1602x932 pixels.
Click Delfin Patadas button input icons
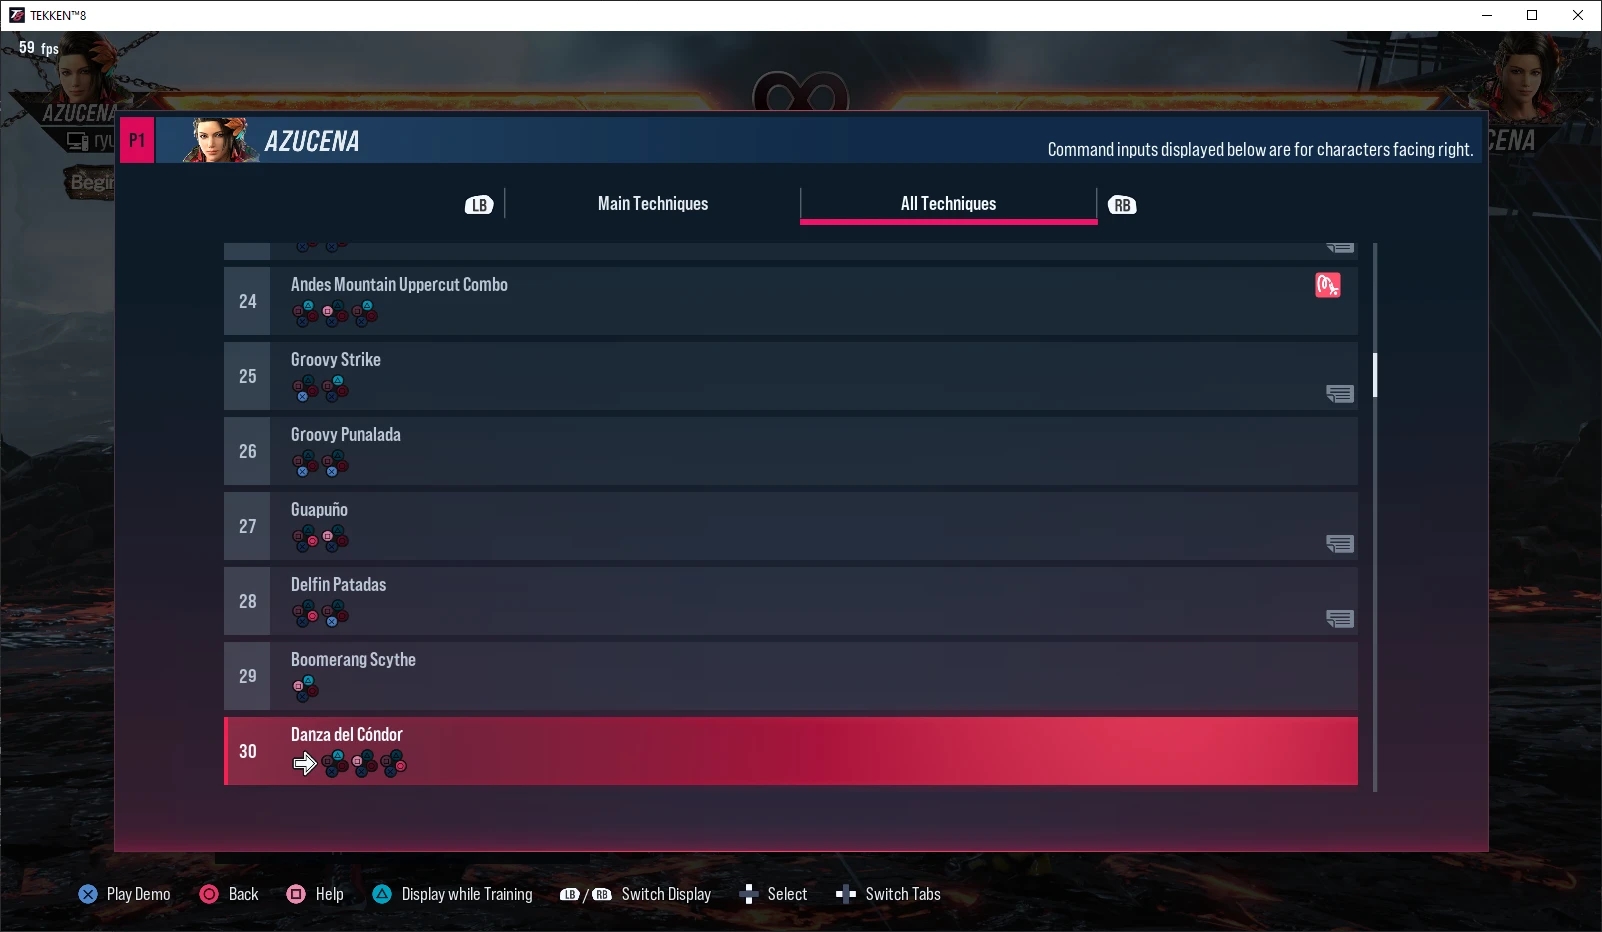point(320,614)
